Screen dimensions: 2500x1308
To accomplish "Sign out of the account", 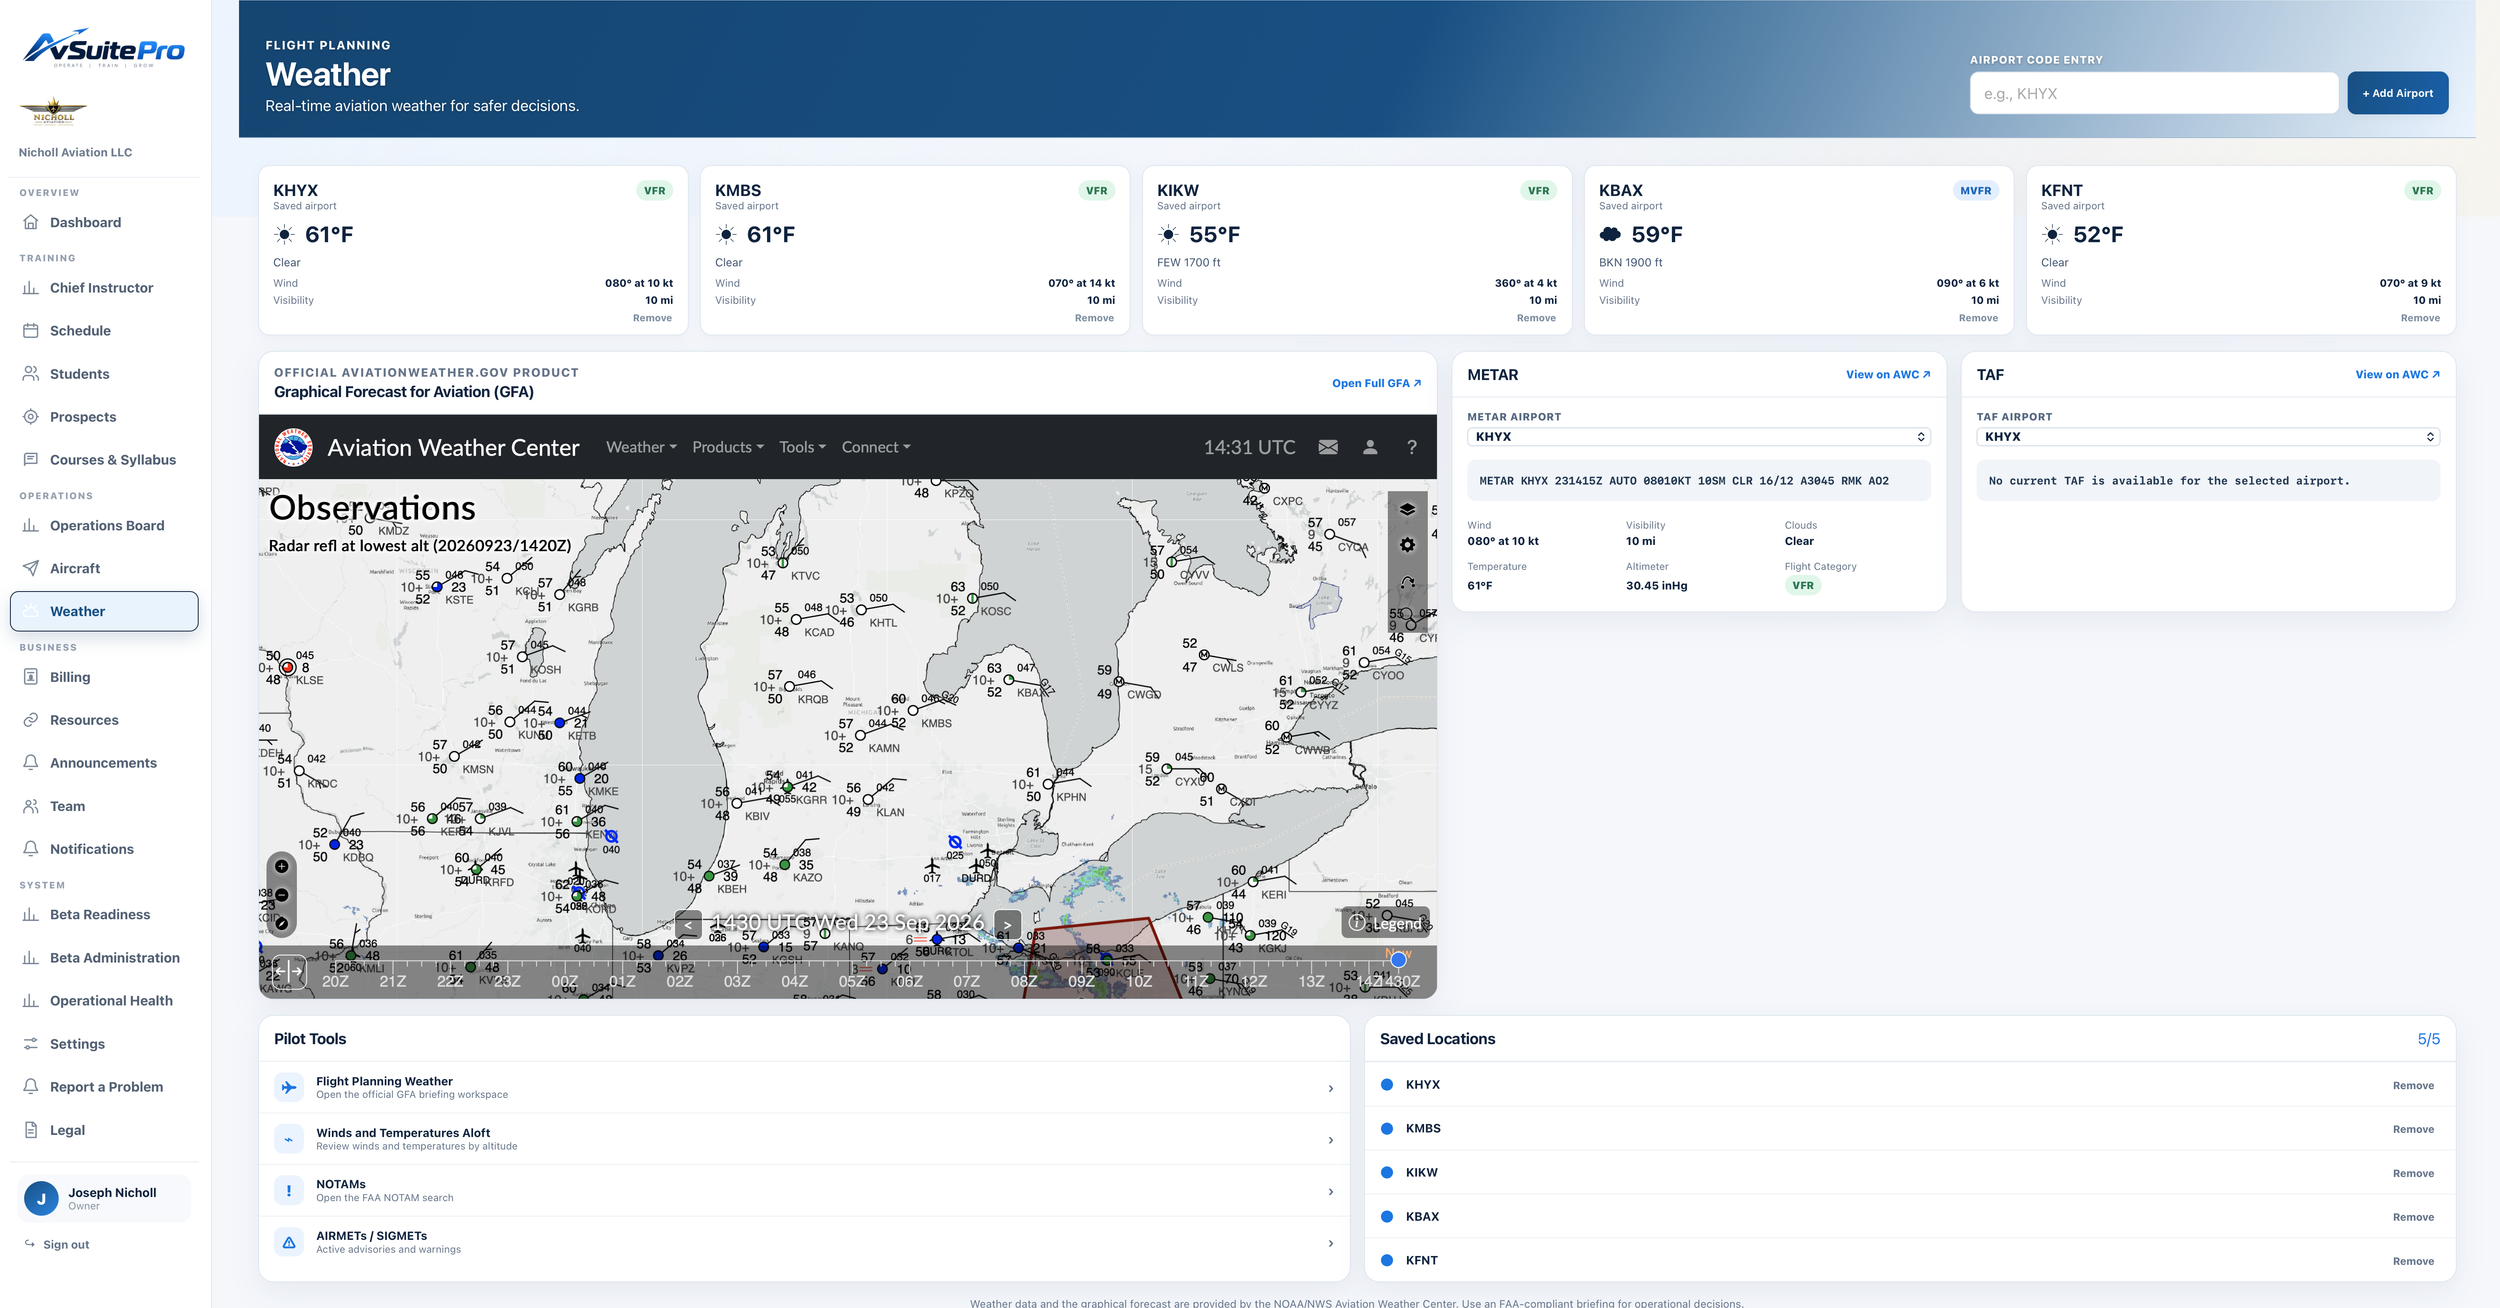I will (57, 1245).
